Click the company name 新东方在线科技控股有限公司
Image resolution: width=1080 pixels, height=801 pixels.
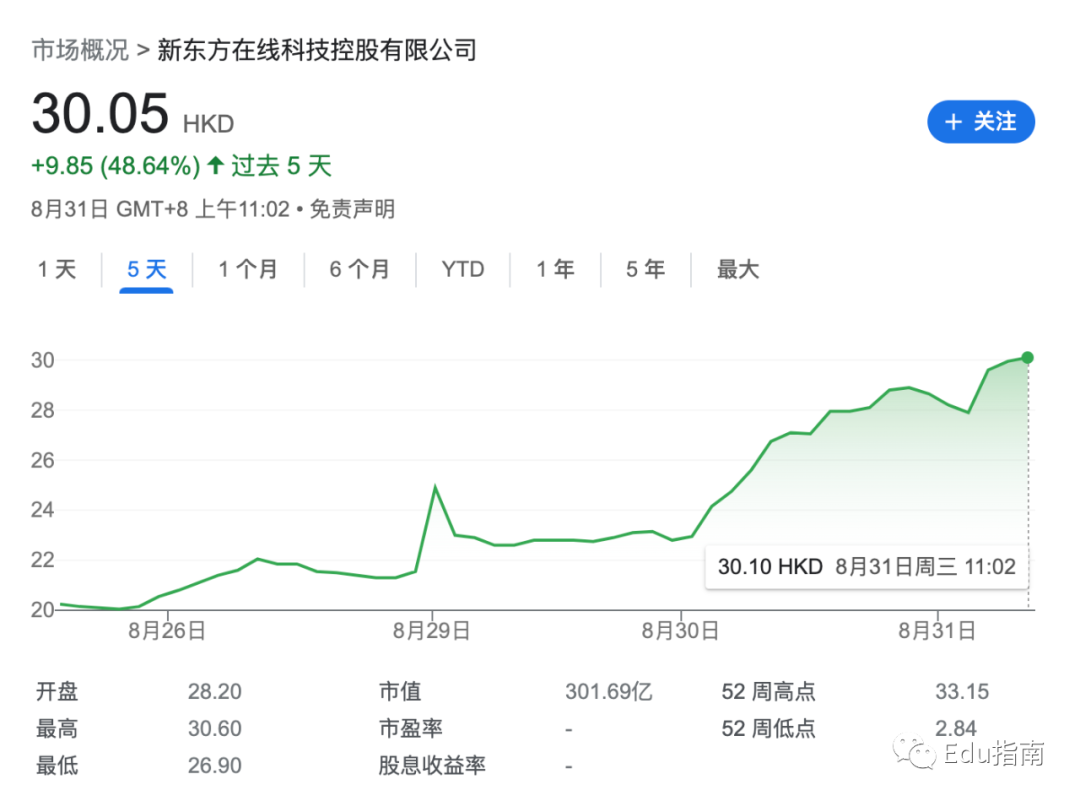point(318,50)
